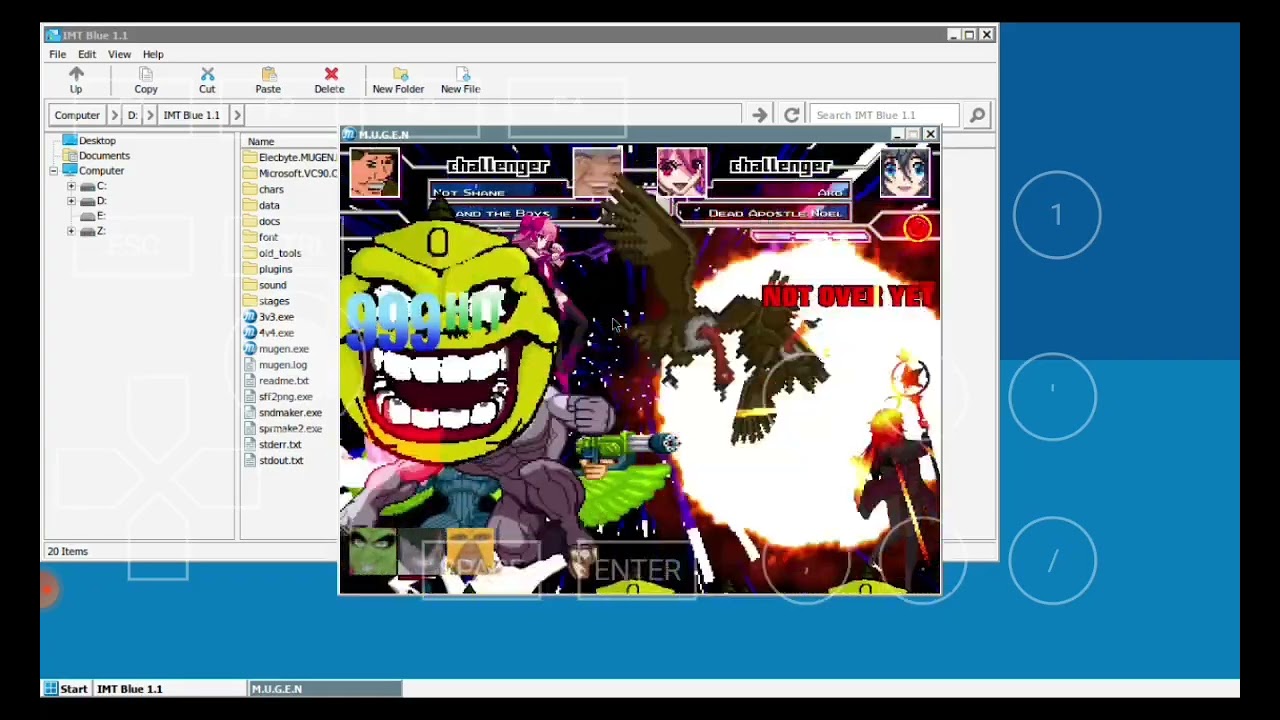
Task: Select Documents in the folder tree
Action: 104,156
